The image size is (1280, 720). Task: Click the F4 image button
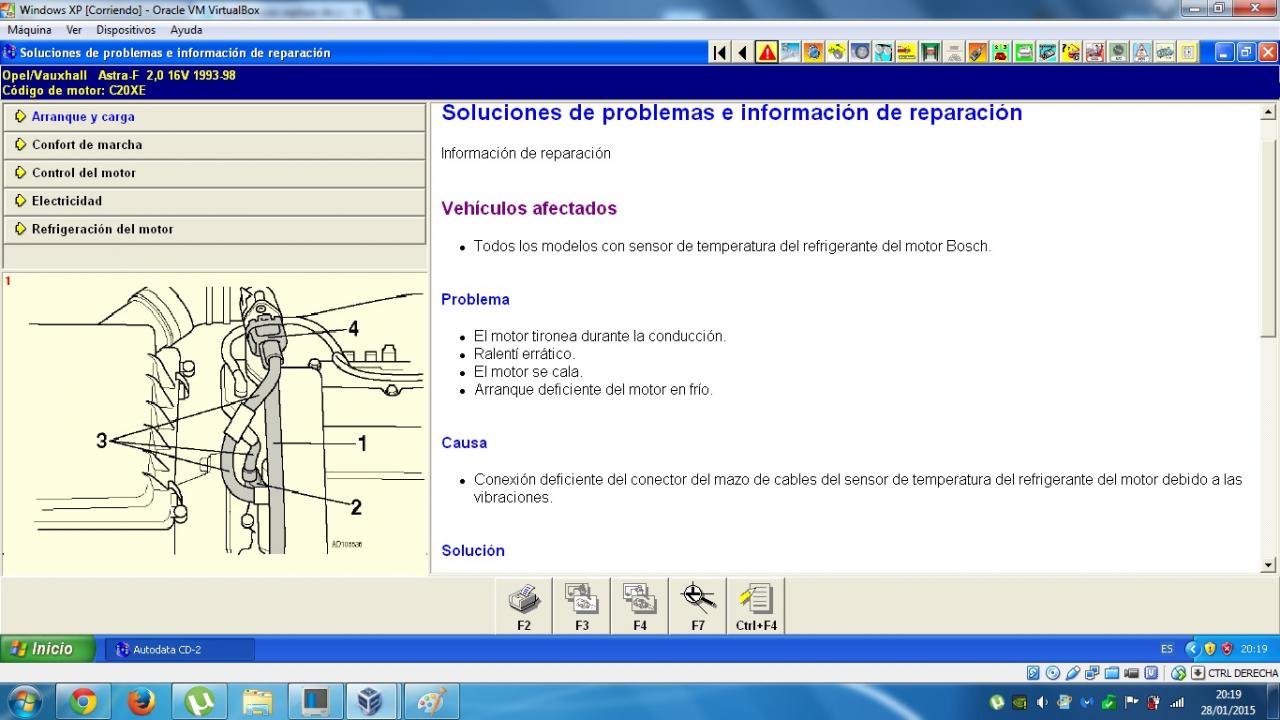pos(640,605)
